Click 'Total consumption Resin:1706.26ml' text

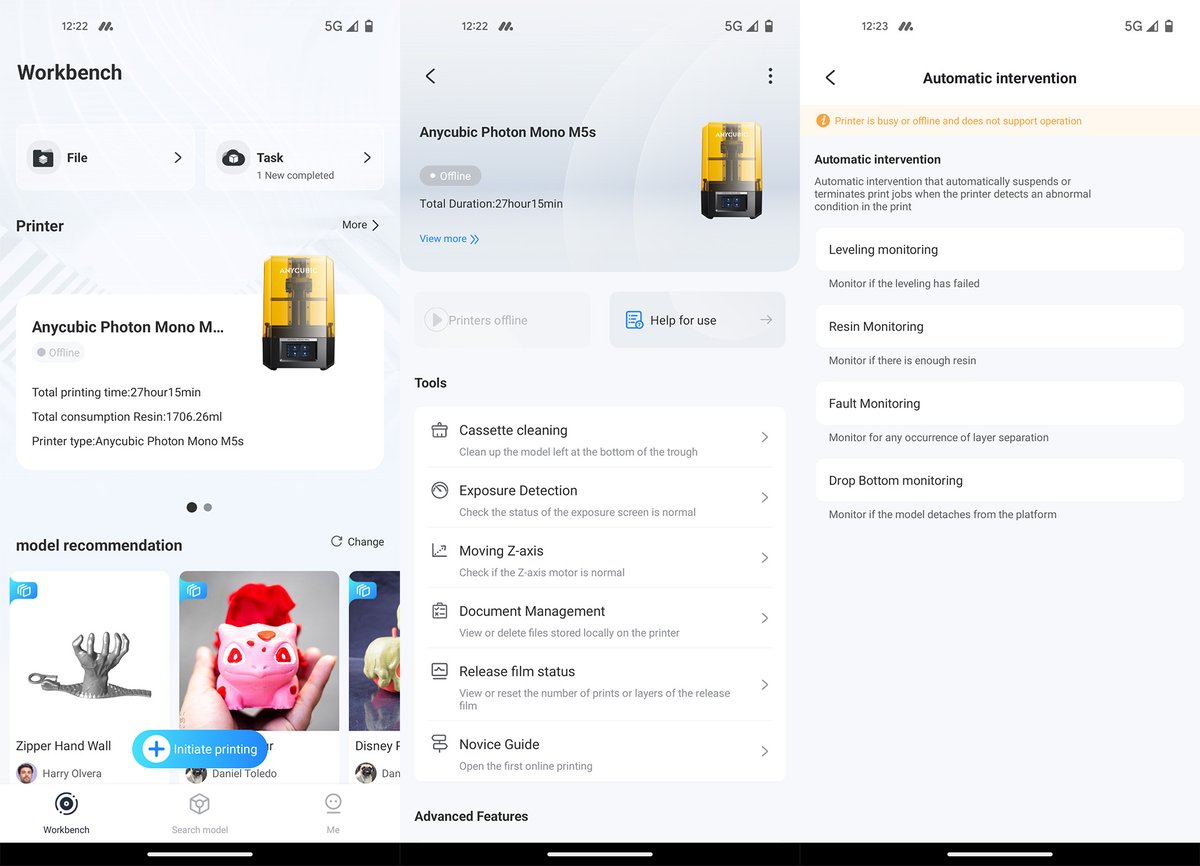(127, 417)
